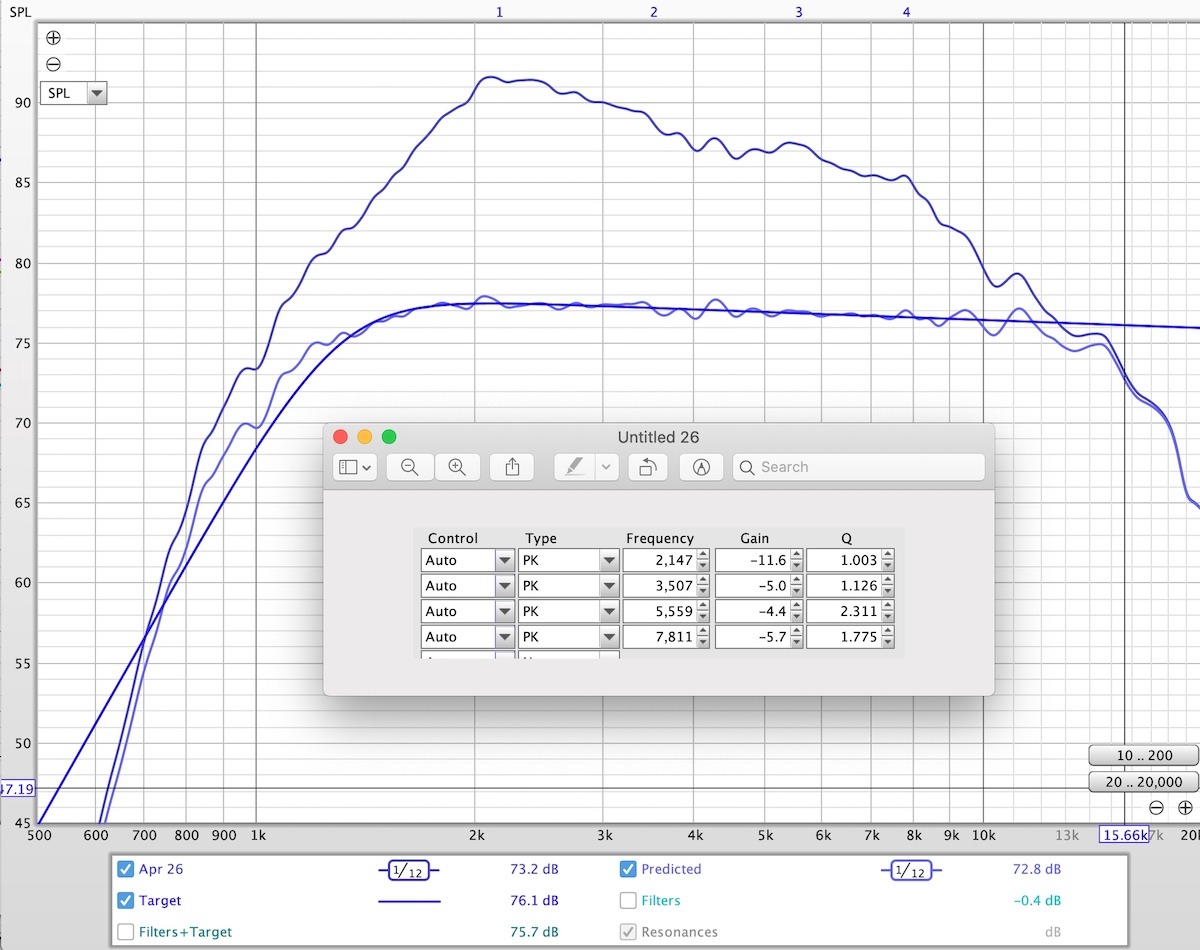The height and width of the screenshot is (950, 1200).
Task: Click the Frequency column header
Action: (660, 538)
